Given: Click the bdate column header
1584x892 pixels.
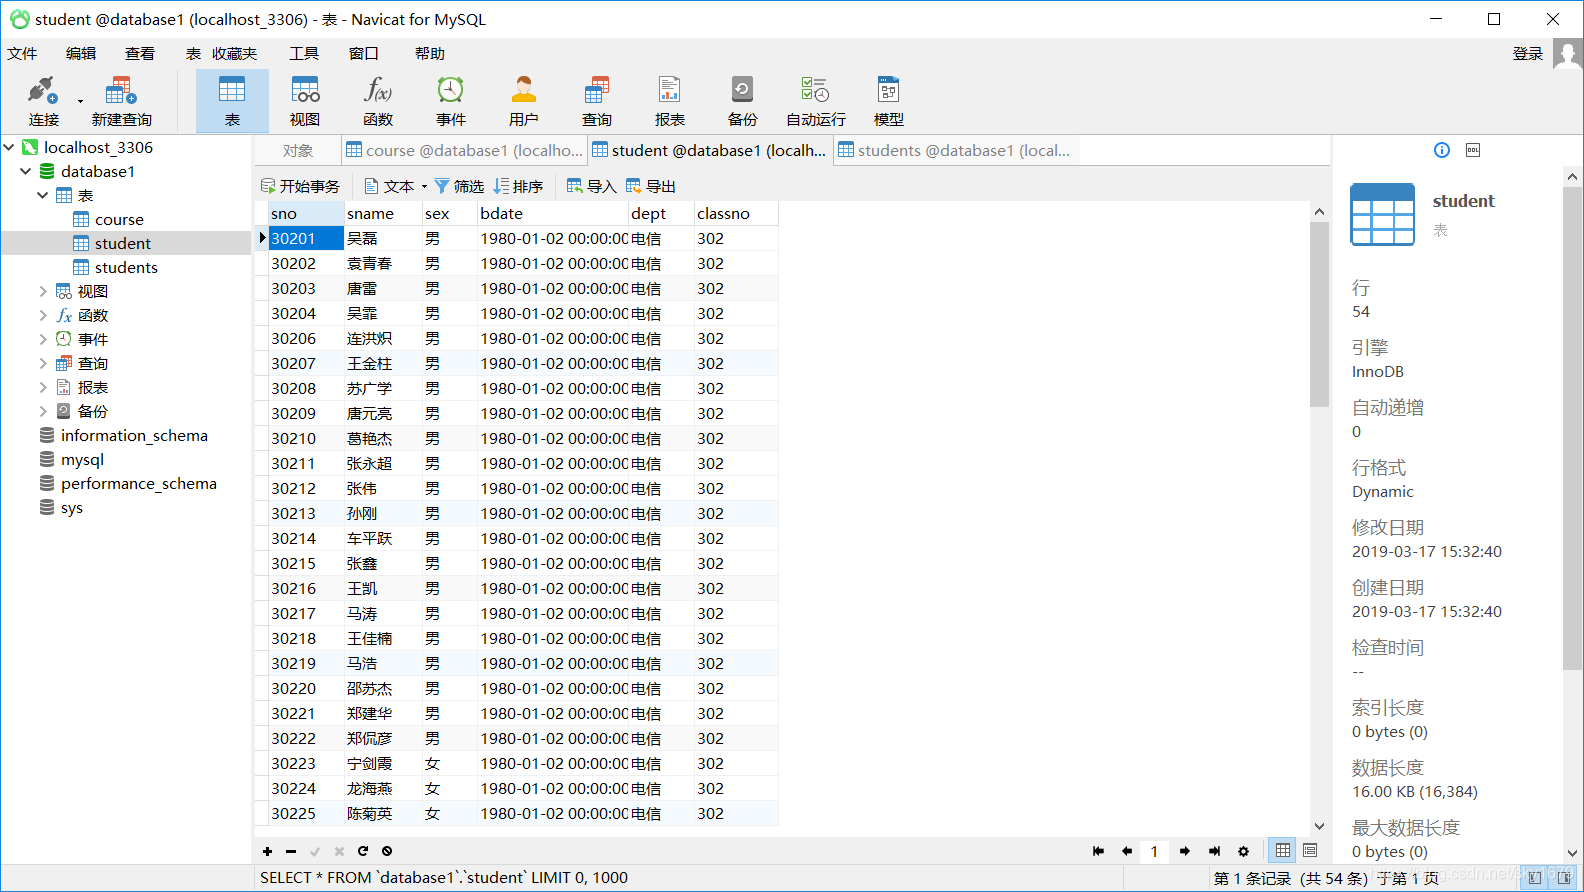Looking at the screenshot, I should [x=553, y=213].
